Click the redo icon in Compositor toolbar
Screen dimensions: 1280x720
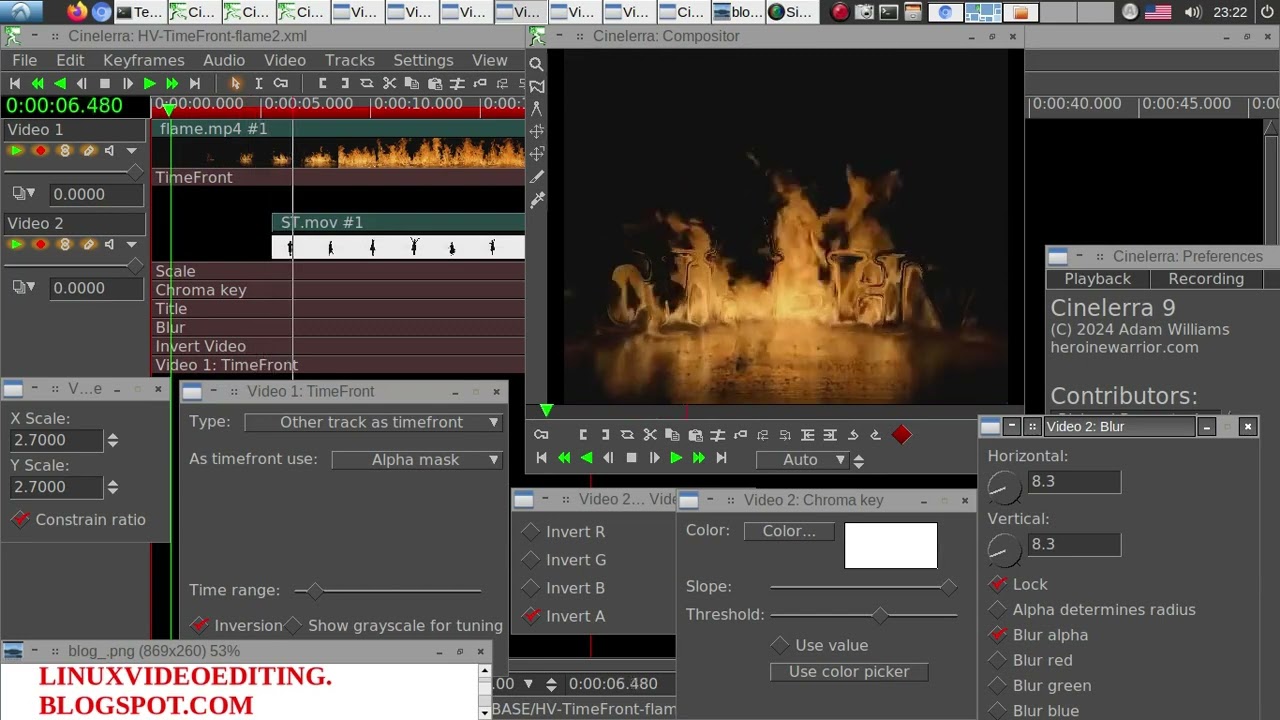tap(875, 435)
